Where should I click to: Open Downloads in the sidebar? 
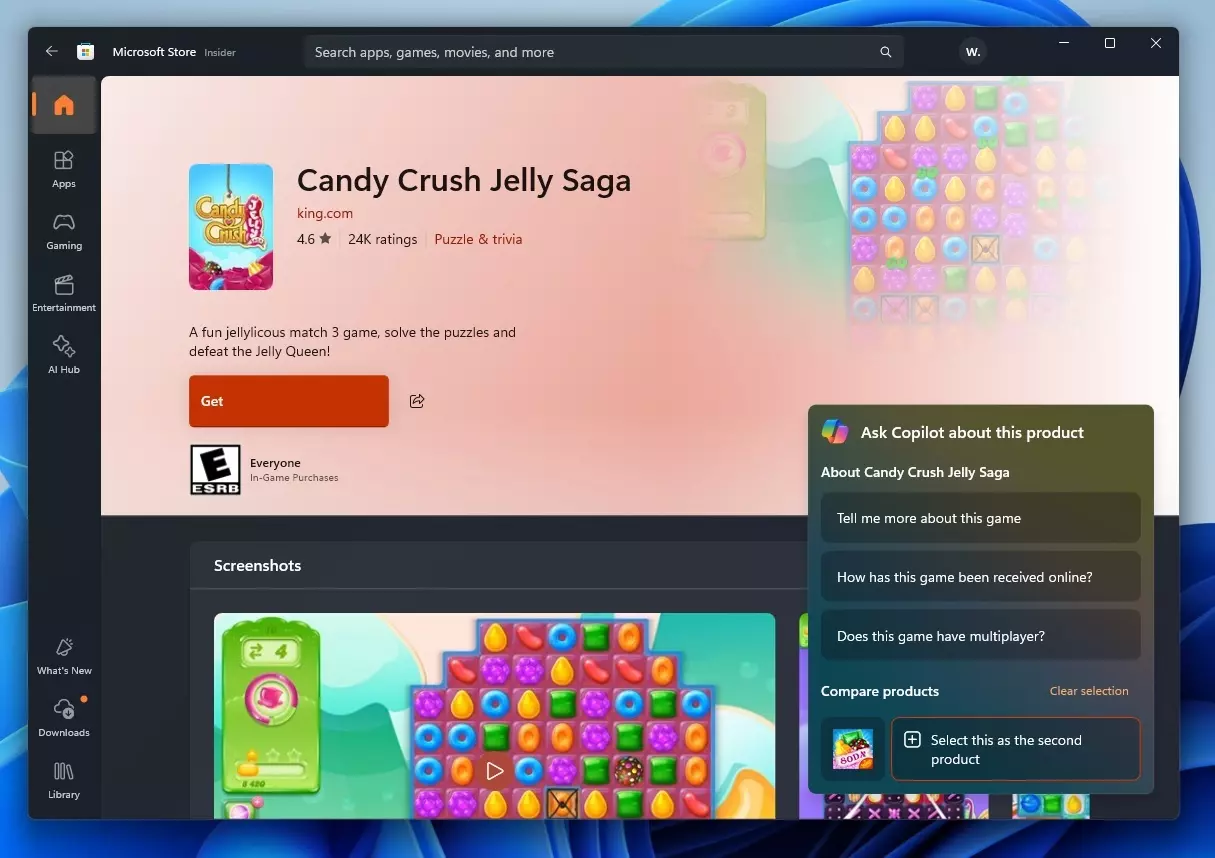tap(64, 717)
